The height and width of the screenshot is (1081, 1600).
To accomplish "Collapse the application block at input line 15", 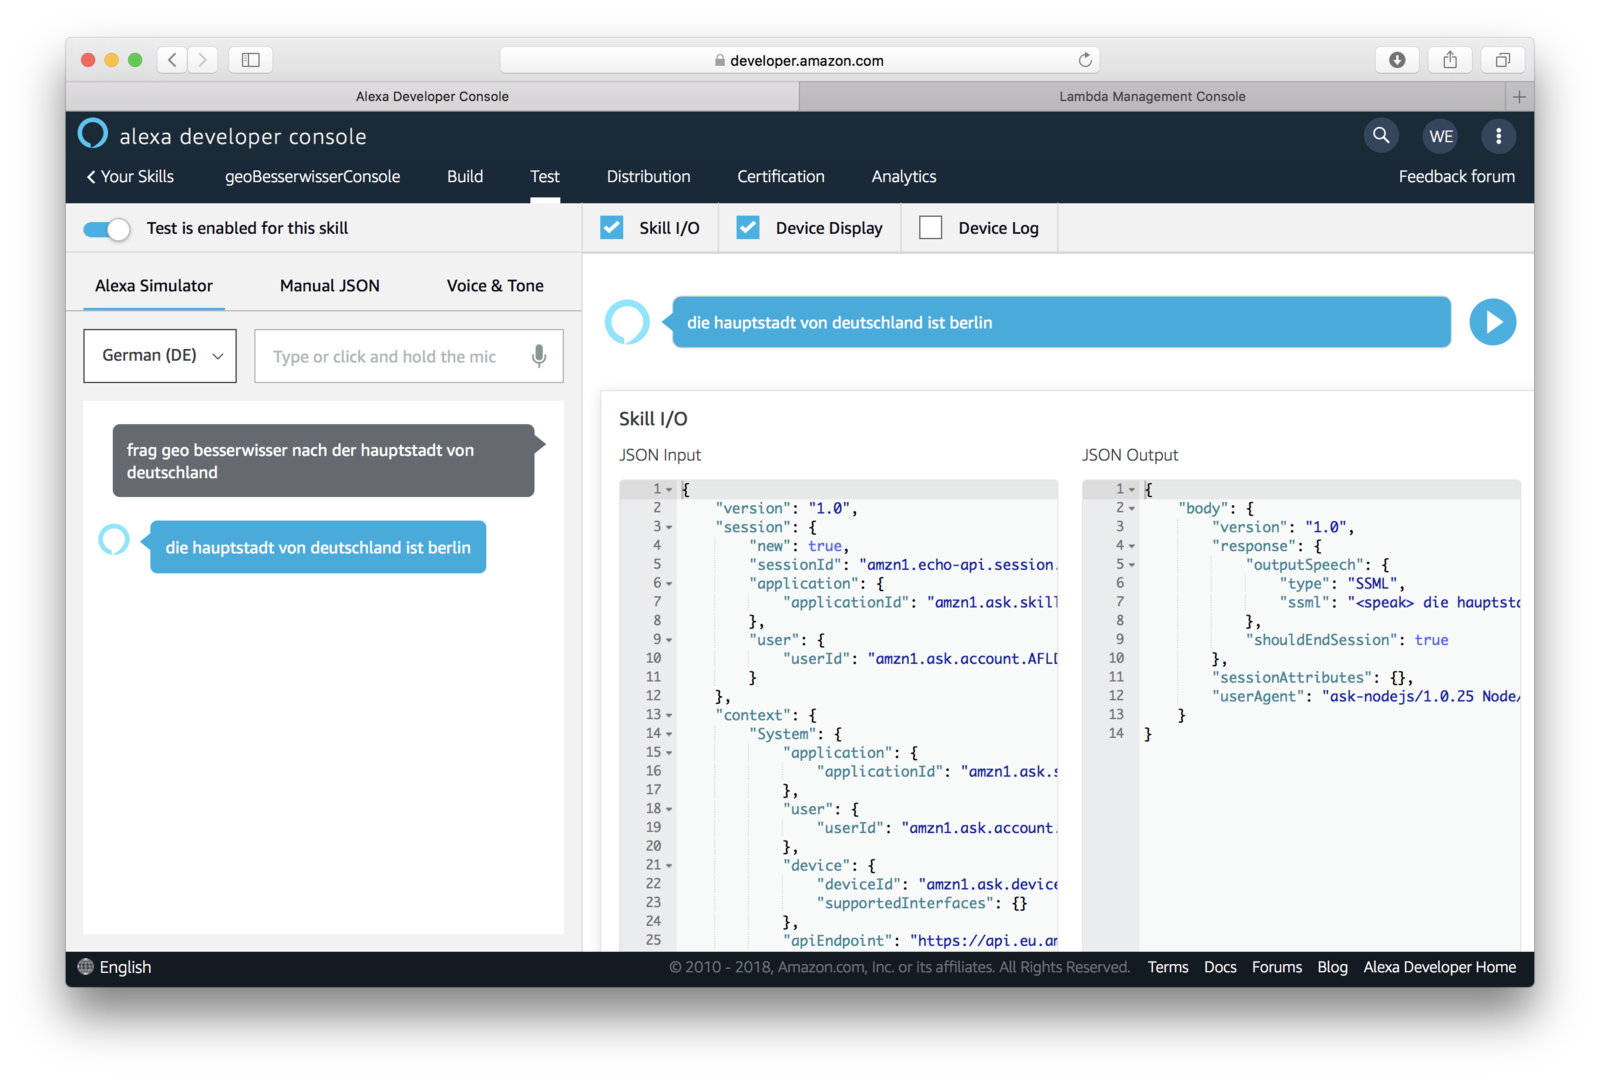I will click(669, 753).
